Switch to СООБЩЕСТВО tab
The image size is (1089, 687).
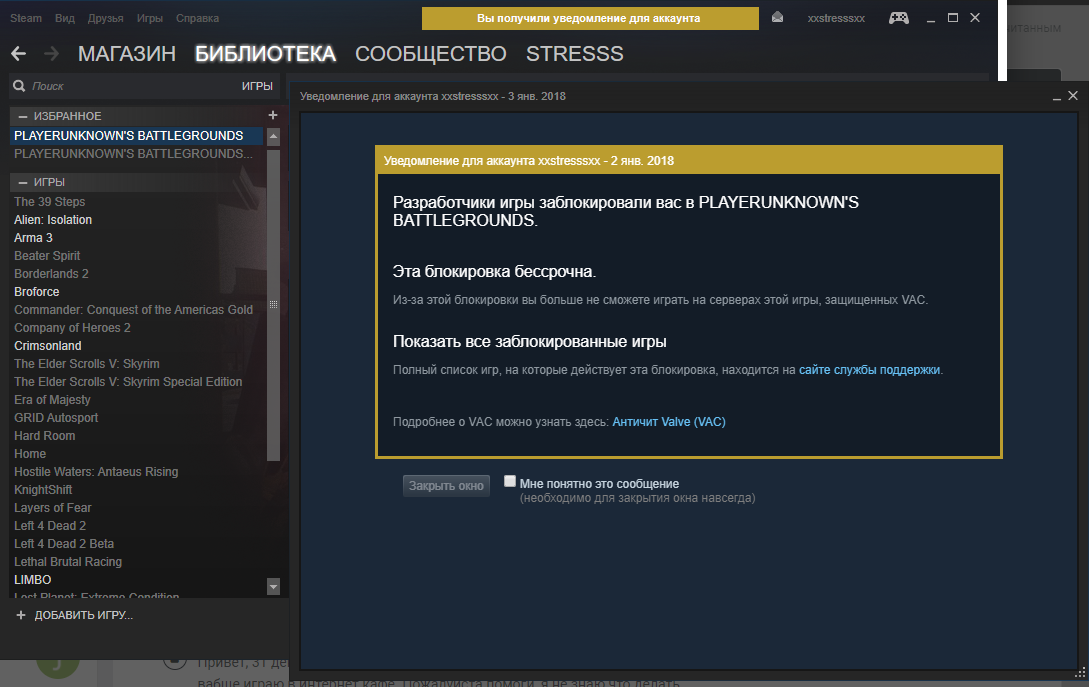tap(431, 53)
